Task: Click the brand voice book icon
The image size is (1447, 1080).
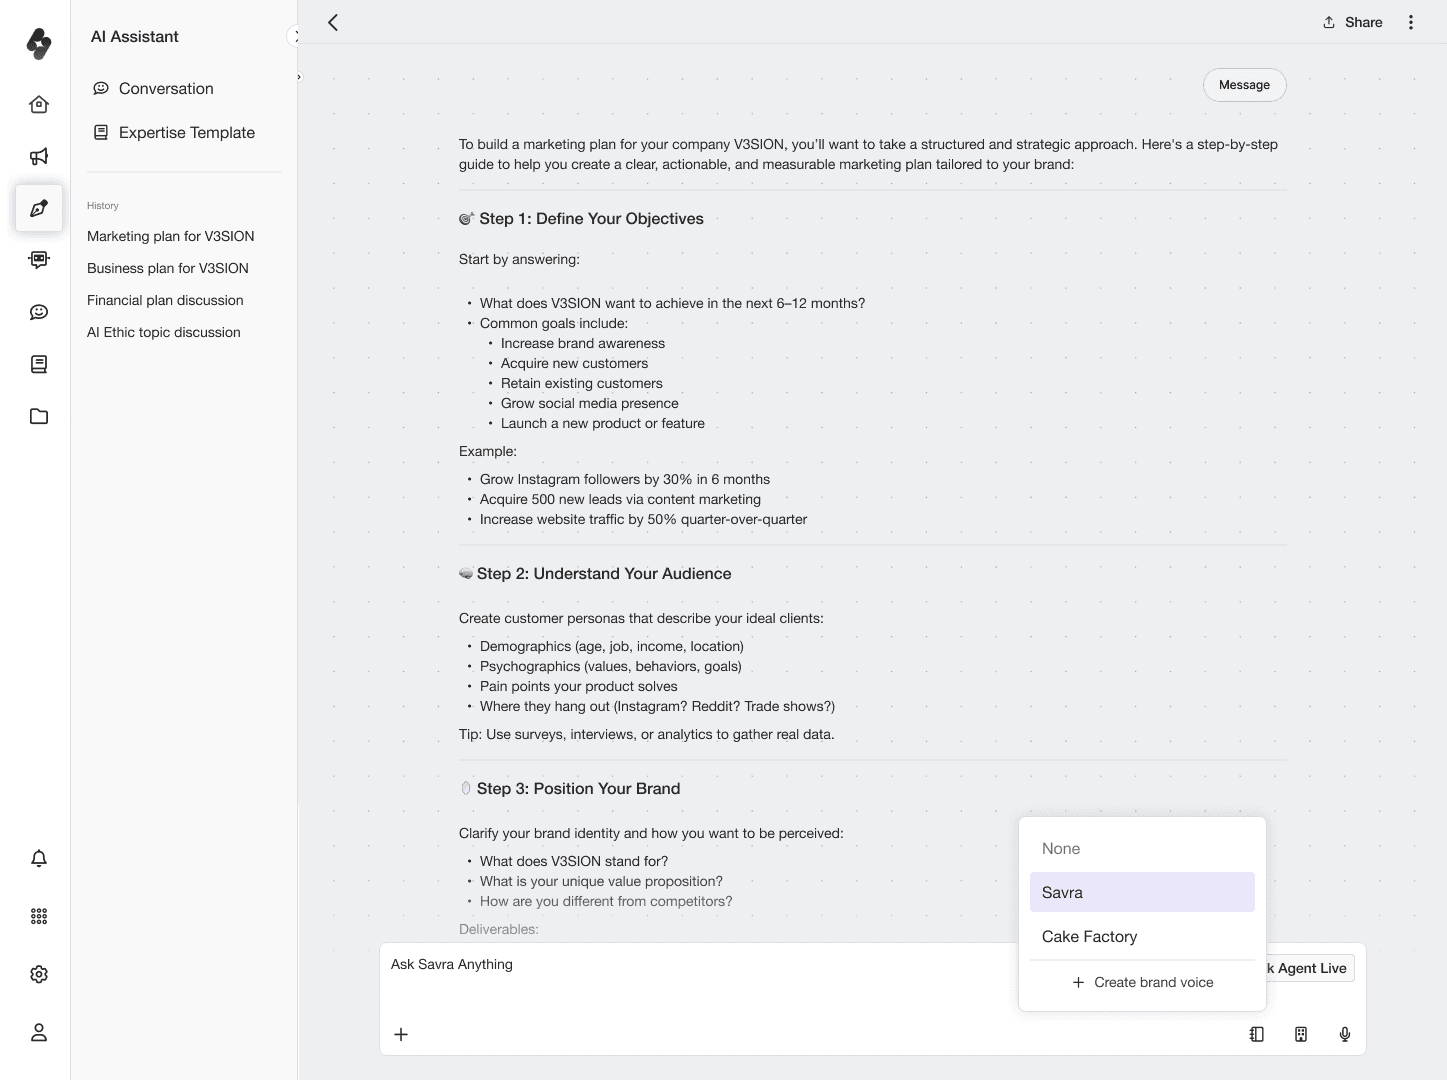Action: point(1257,1034)
